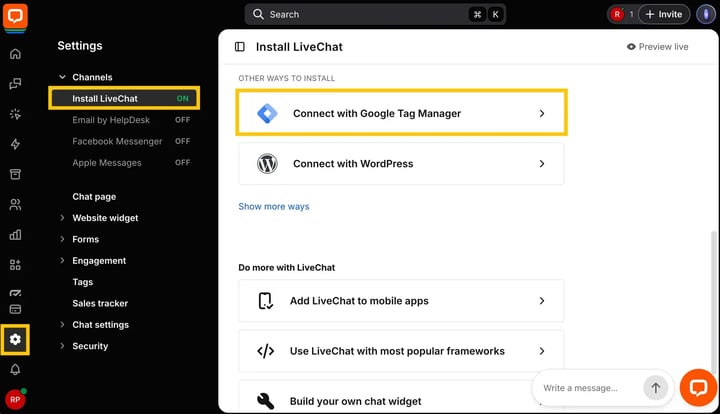Open the orange chat widget bubble
This screenshot has height=414, width=720.
click(698, 388)
